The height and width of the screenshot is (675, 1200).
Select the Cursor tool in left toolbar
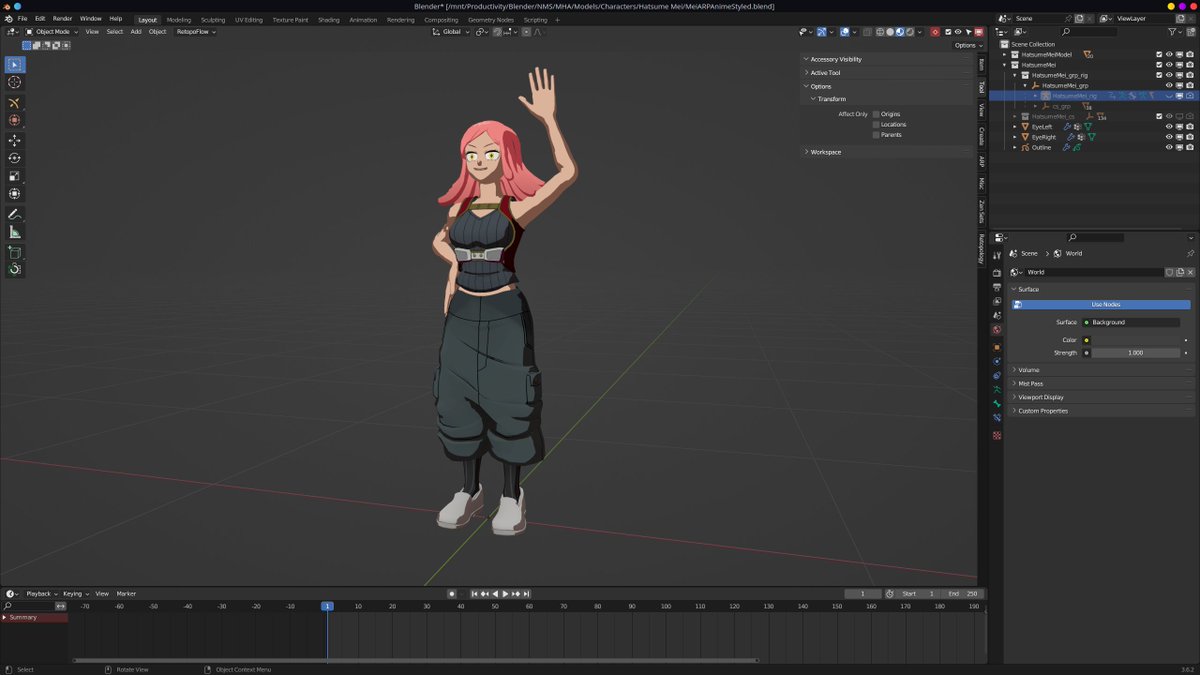(x=14, y=82)
